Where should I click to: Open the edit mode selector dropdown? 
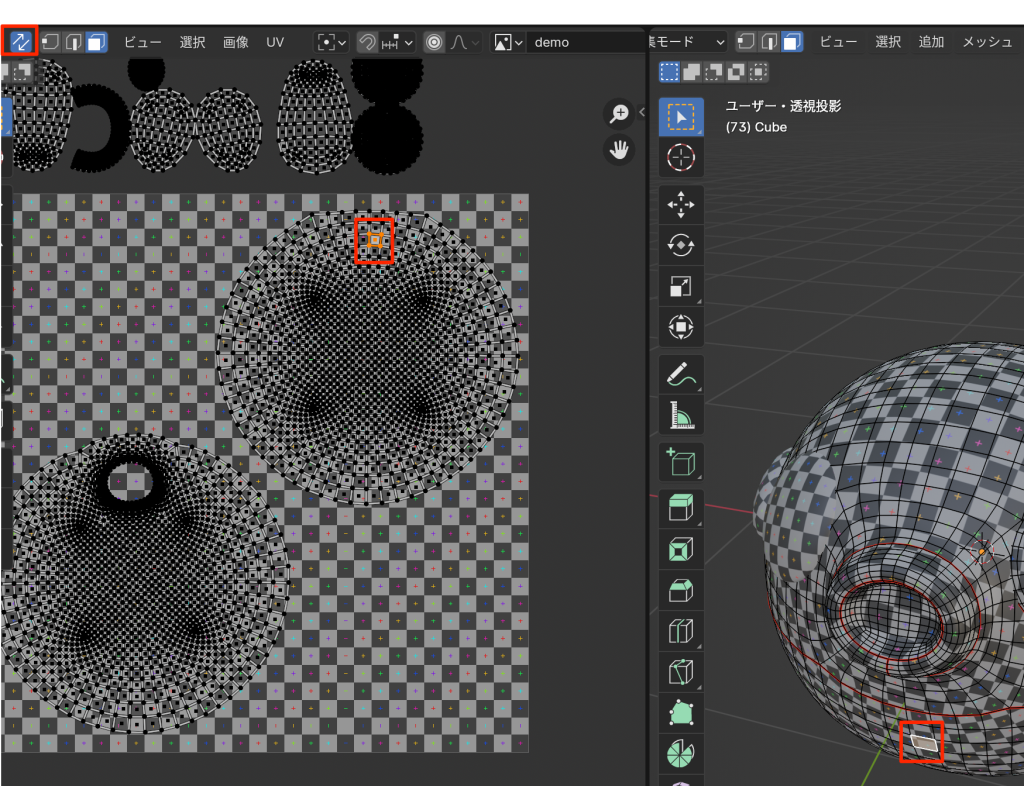pyautogui.click(x=690, y=42)
